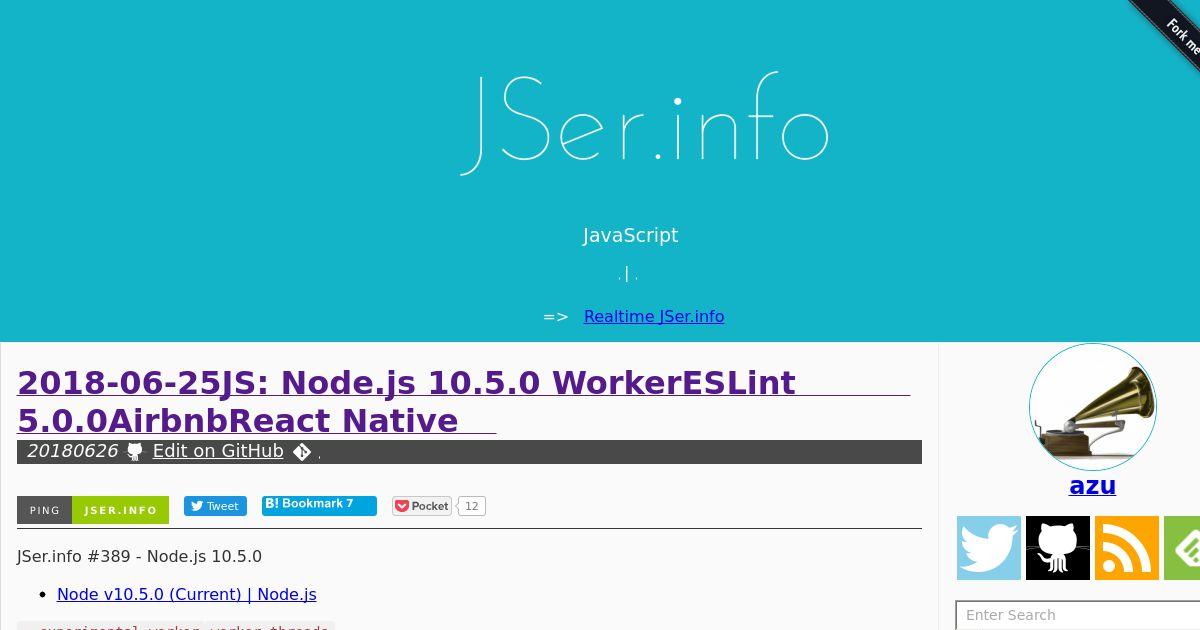Screen dimensions: 1200x630
Task: Click the Hatena Bookmark 7 button
Action: pos(319,505)
